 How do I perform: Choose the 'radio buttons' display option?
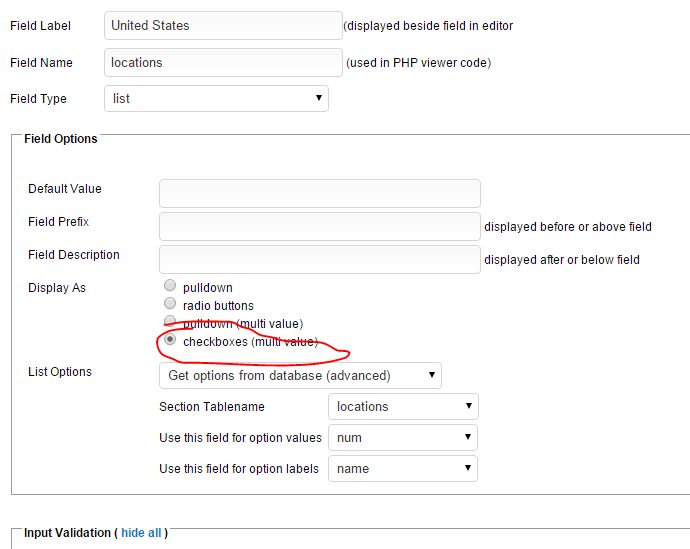pyautogui.click(x=170, y=304)
